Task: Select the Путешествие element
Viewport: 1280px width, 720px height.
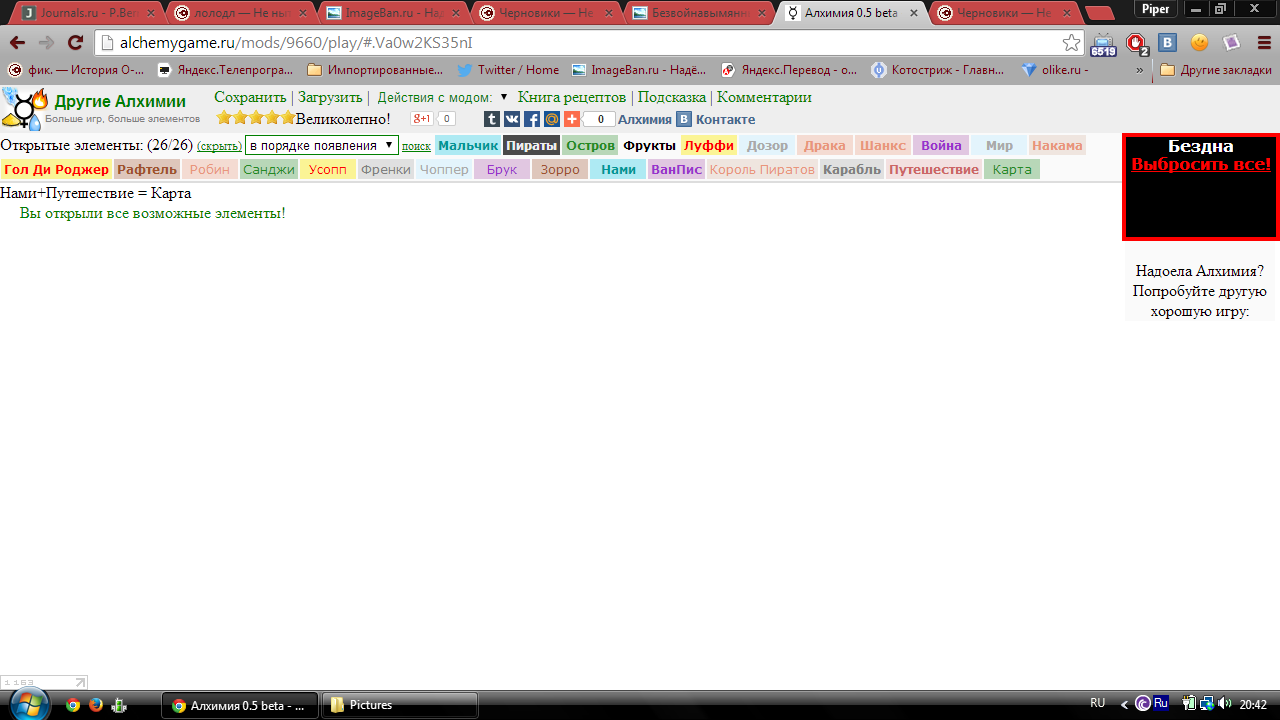Action: [934, 169]
